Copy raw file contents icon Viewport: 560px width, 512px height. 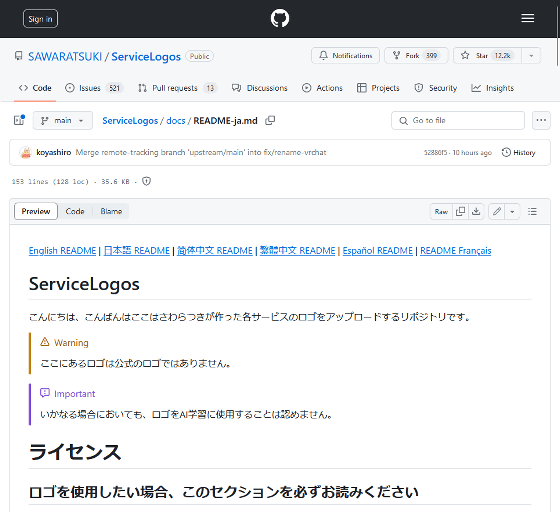[460, 212]
